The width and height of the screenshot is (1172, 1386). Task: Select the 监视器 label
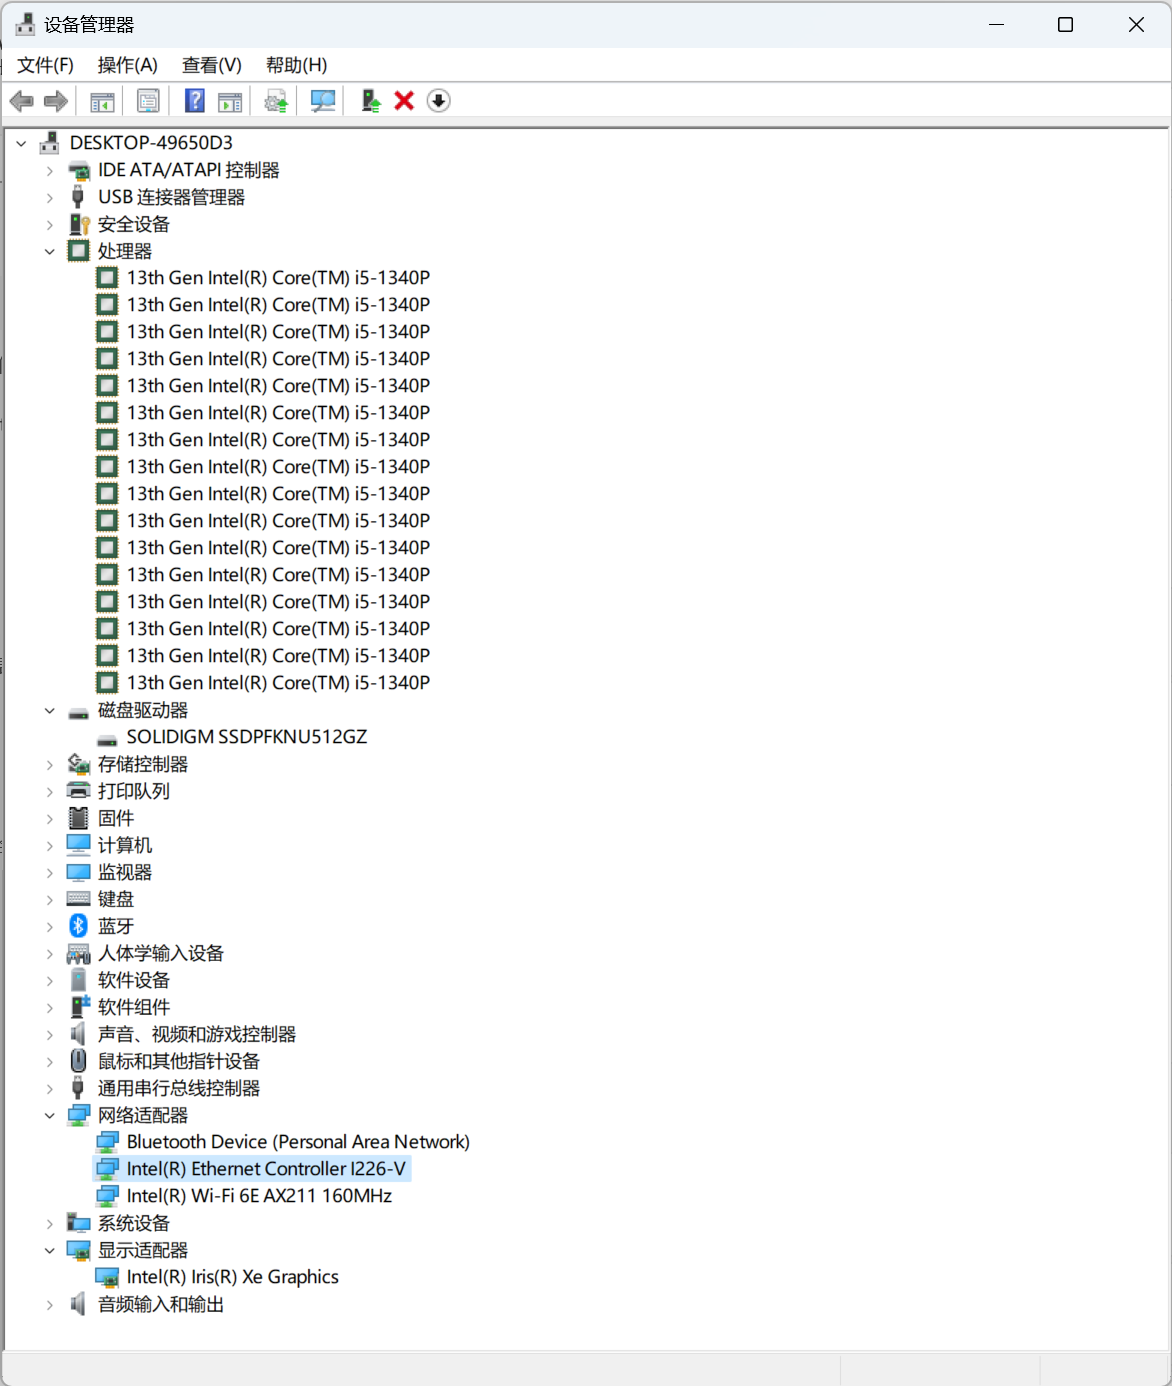point(125,872)
